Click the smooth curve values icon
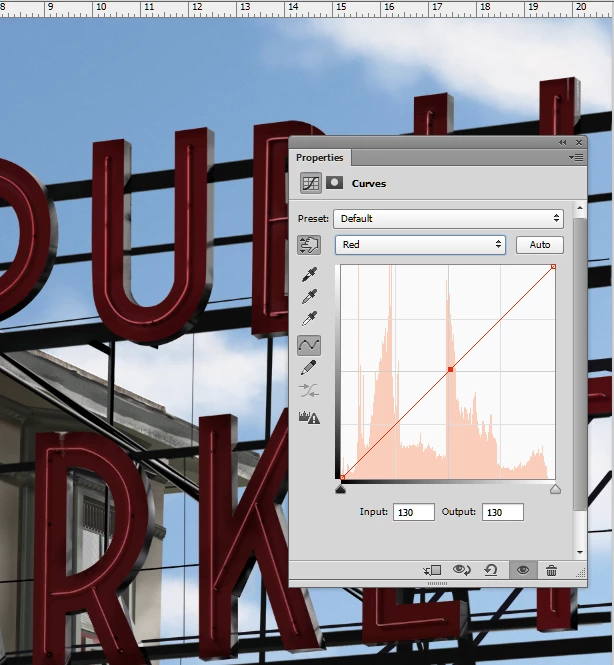 309,390
